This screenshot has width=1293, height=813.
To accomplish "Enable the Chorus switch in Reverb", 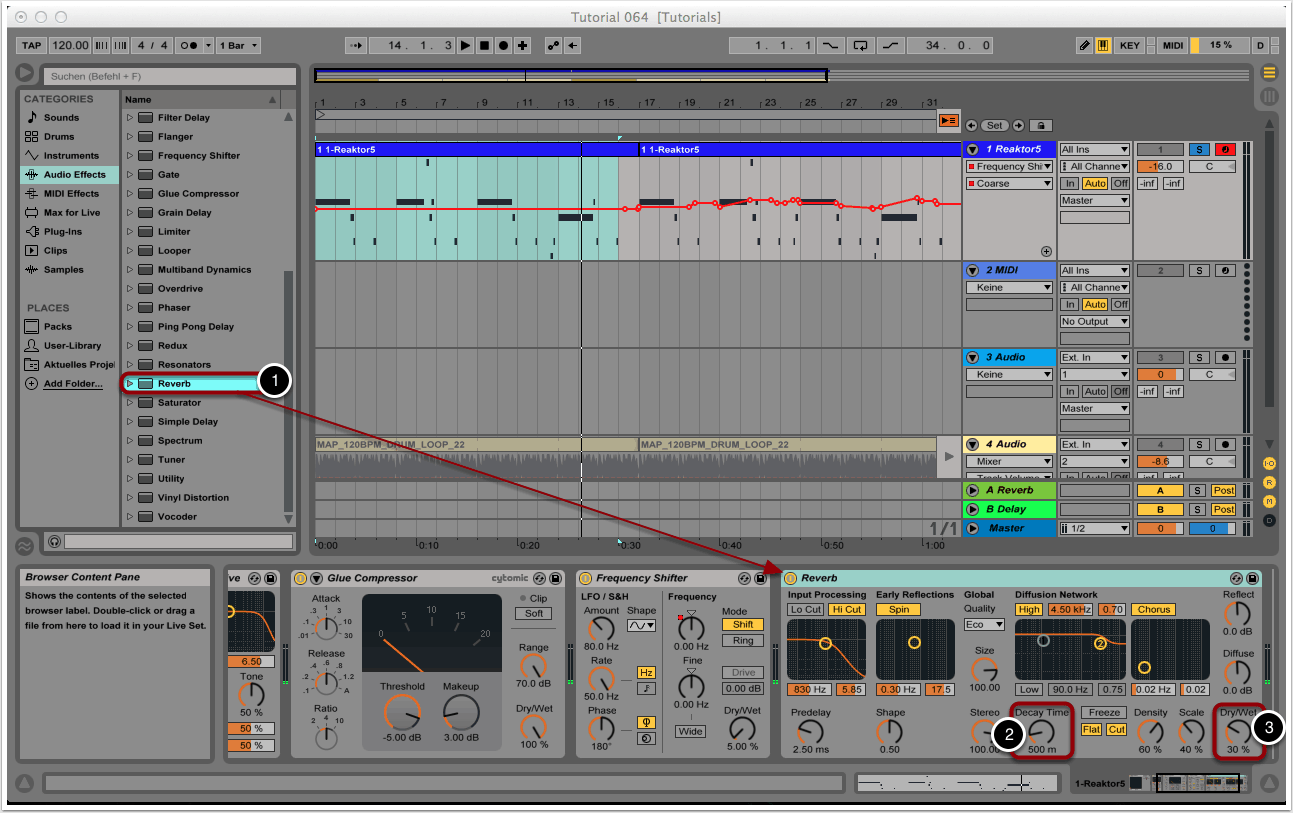I will 1153,609.
